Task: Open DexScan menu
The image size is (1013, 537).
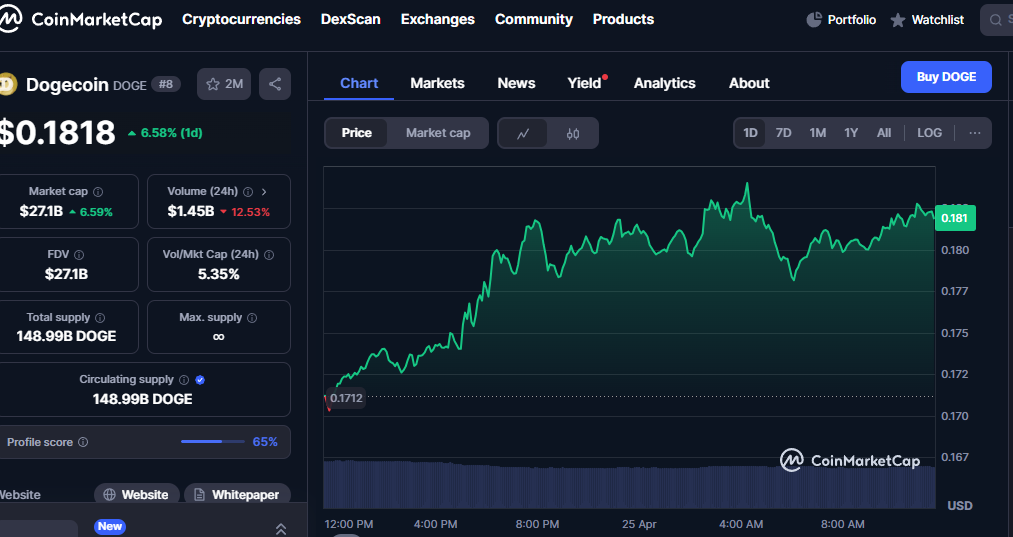Action: (351, 19)
